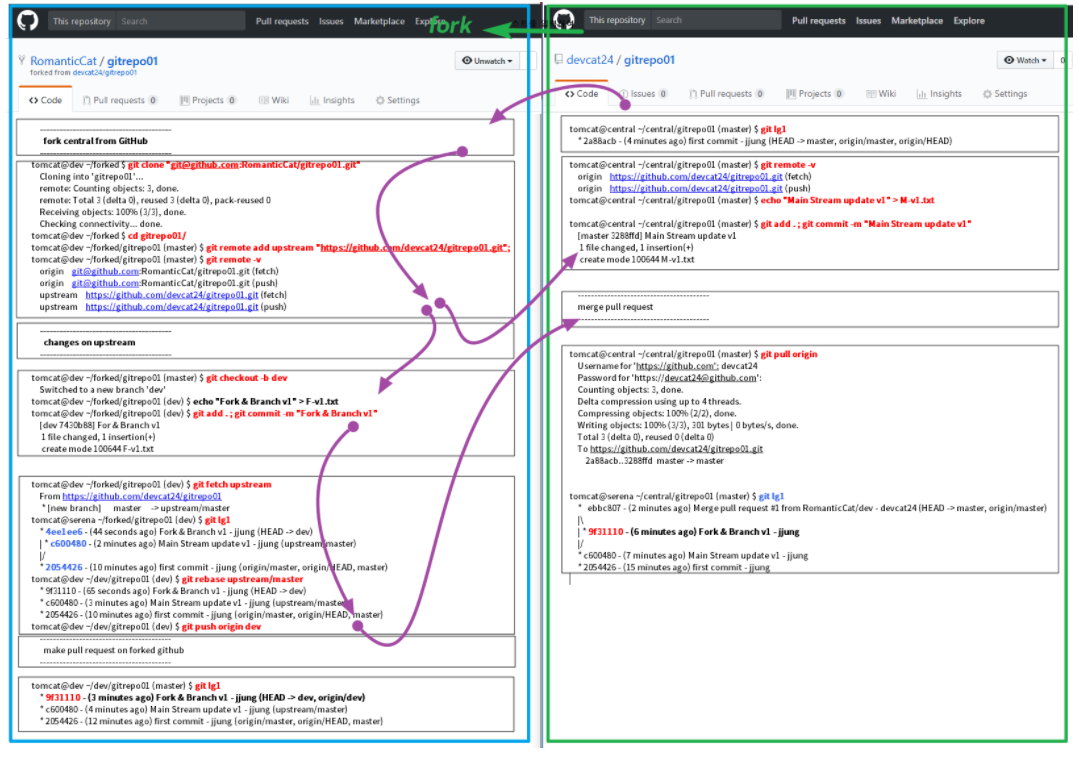
Task: Select Insights tab in devcat24 repository
Action: click(x=939, y=94)
